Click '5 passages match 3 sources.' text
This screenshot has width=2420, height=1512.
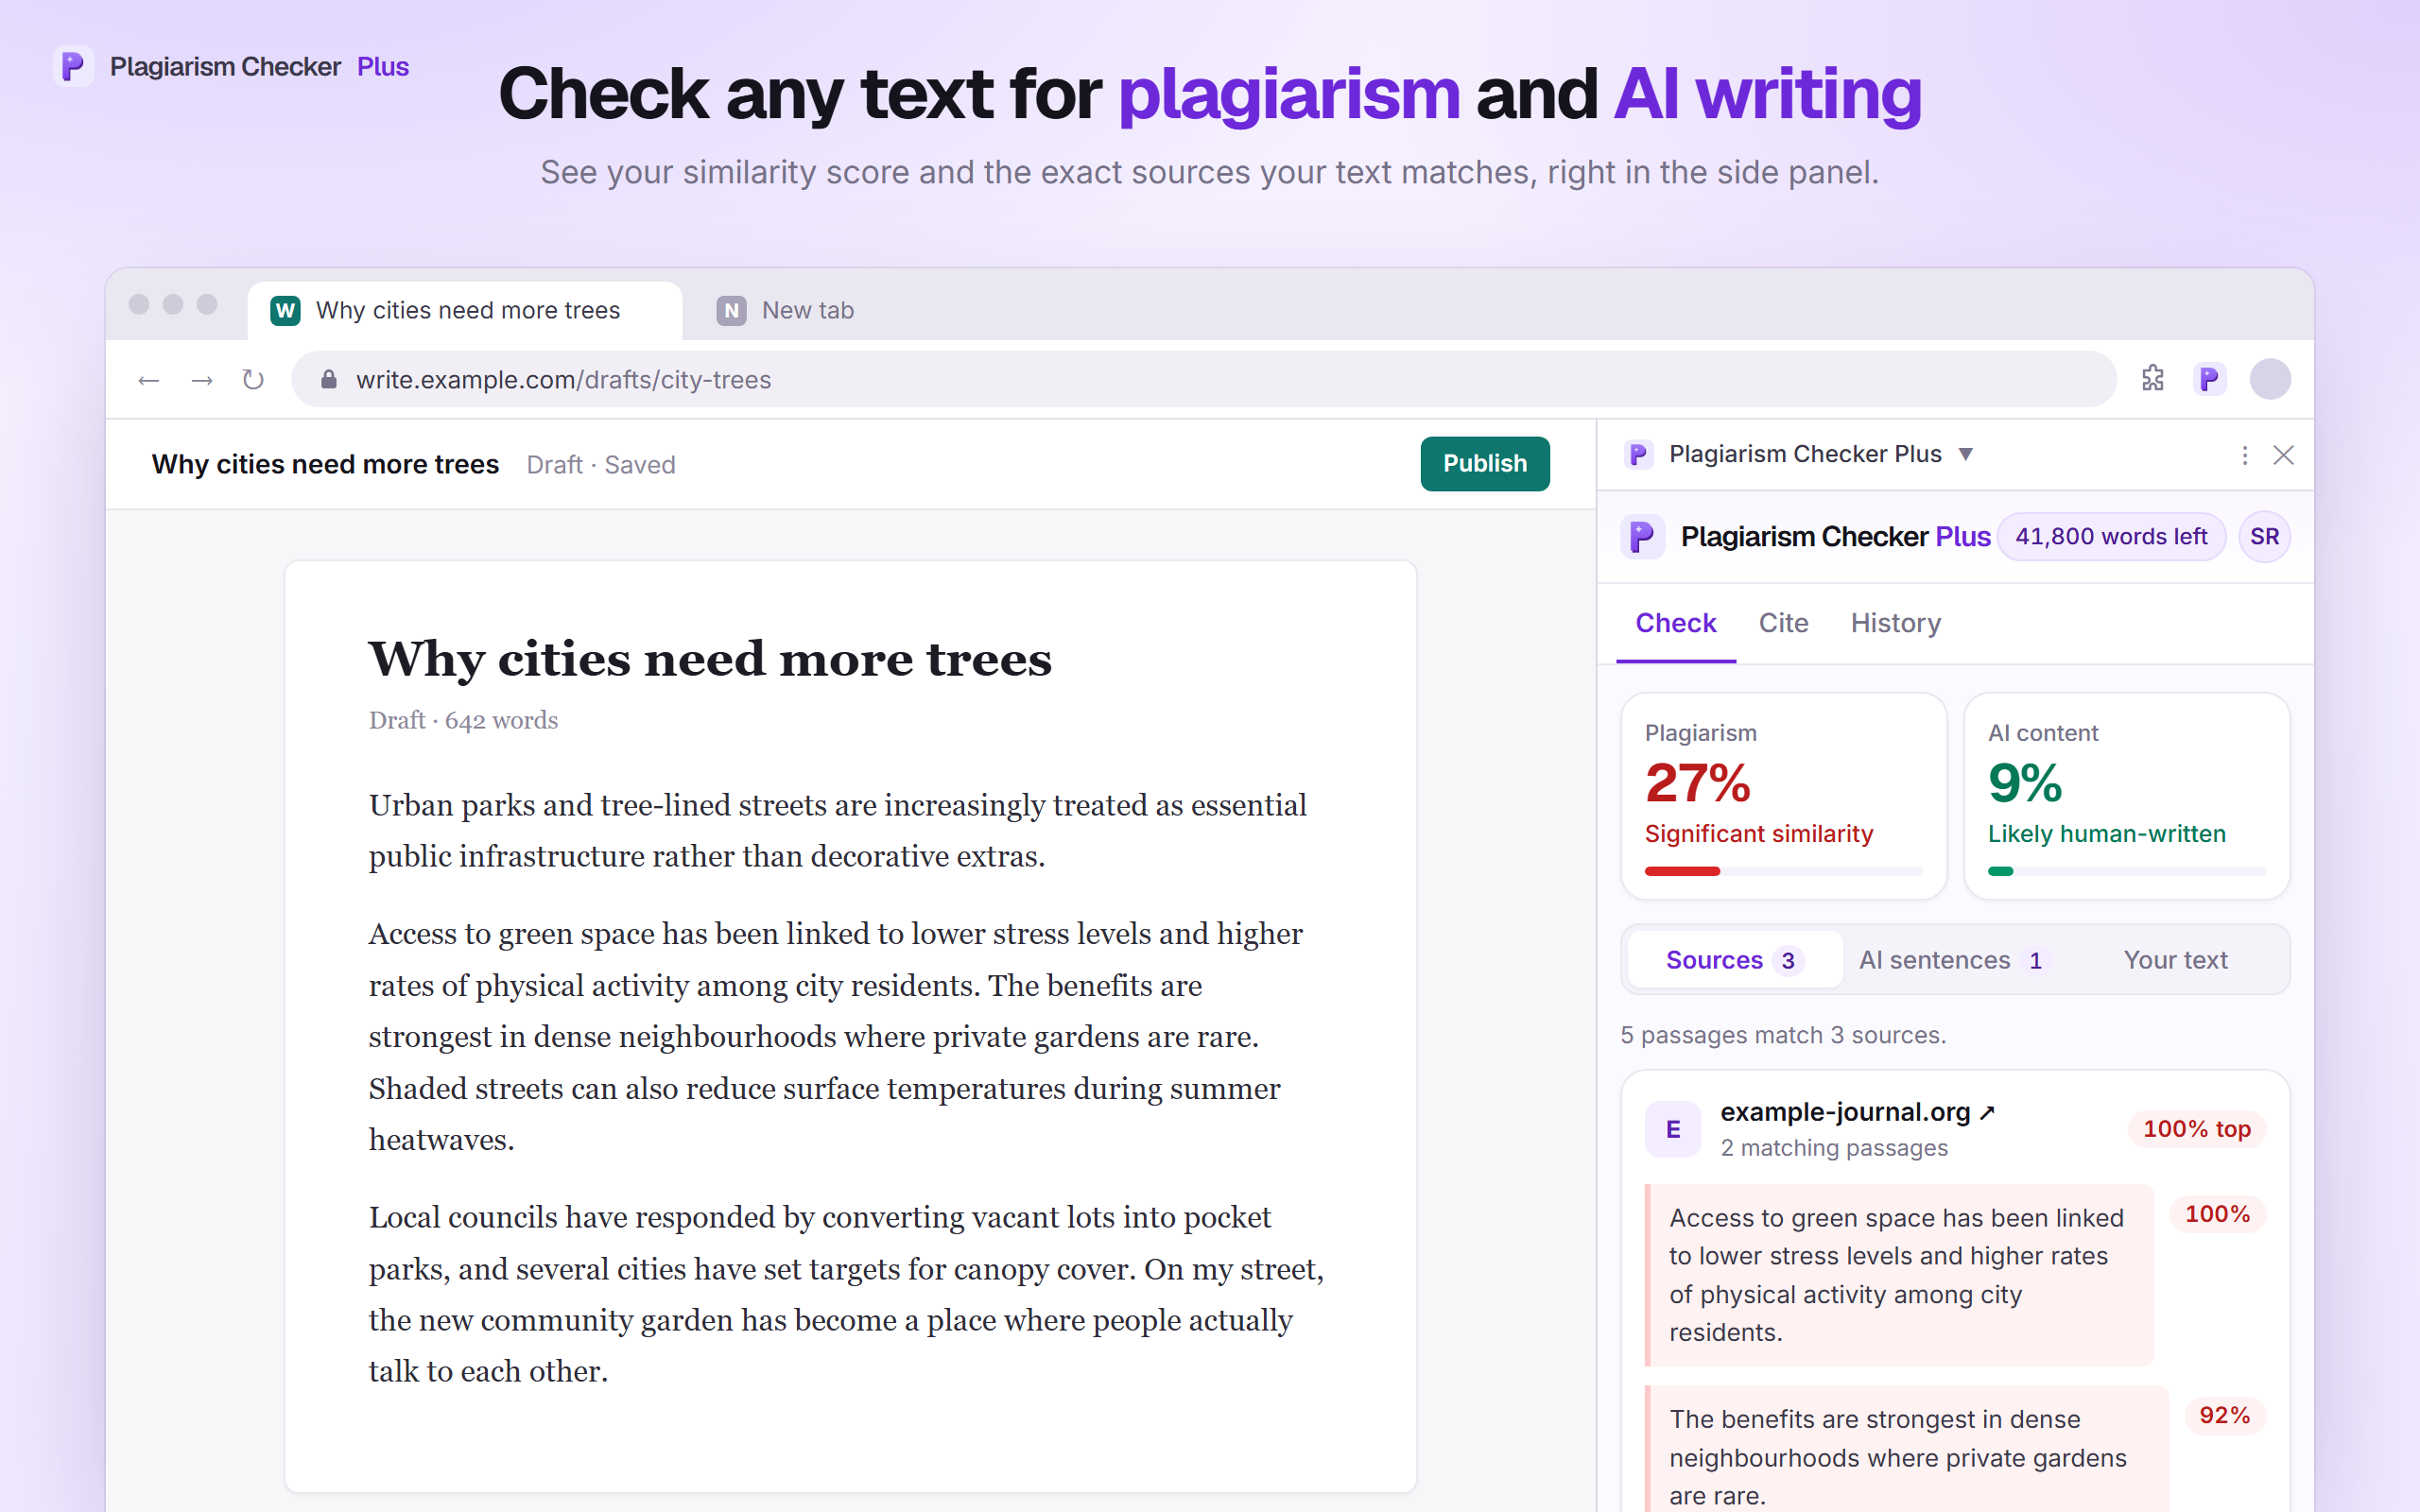(x=1783, y=1035)
